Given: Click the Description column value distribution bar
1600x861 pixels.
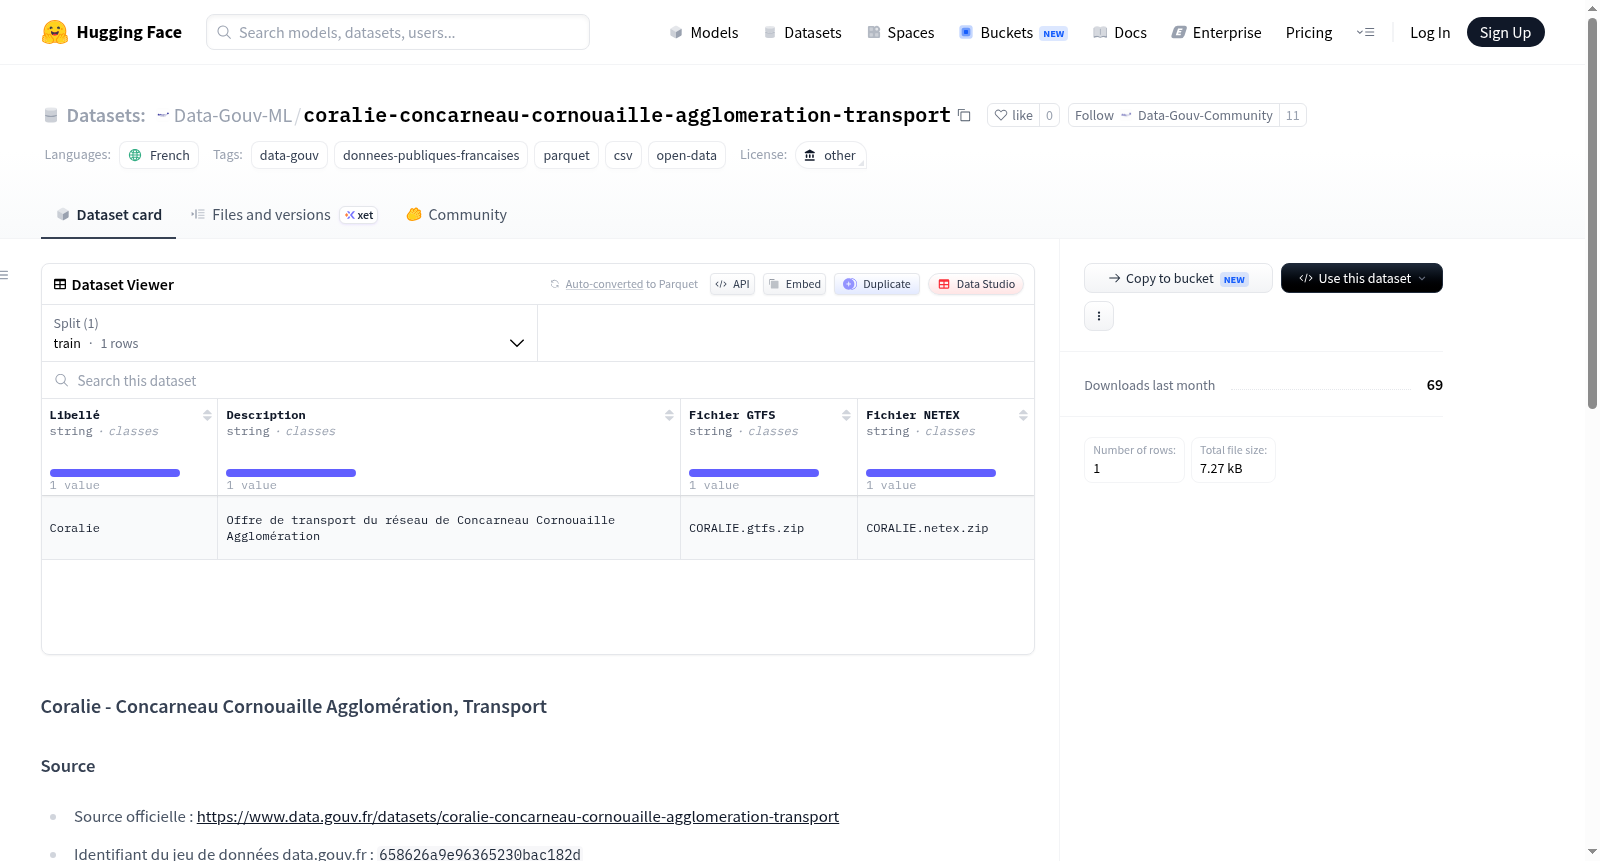Looking at the screenshot, I should pos(291,473).
